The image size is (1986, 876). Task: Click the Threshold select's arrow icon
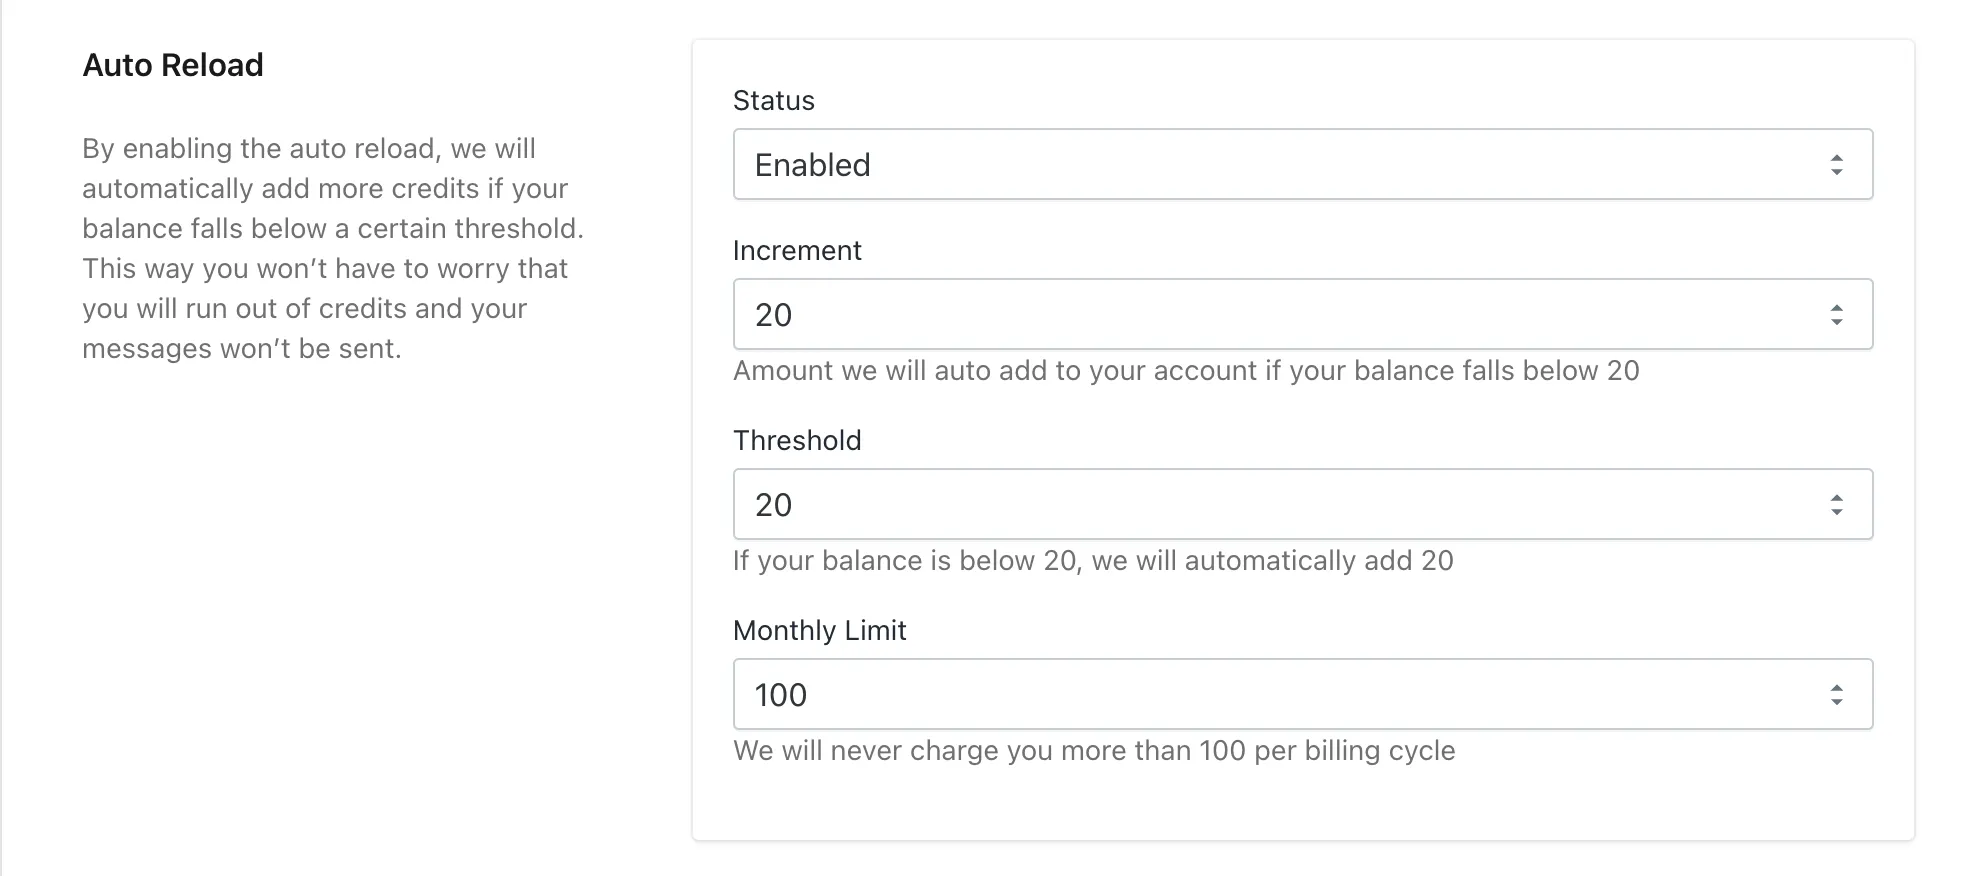point(1836,505)
